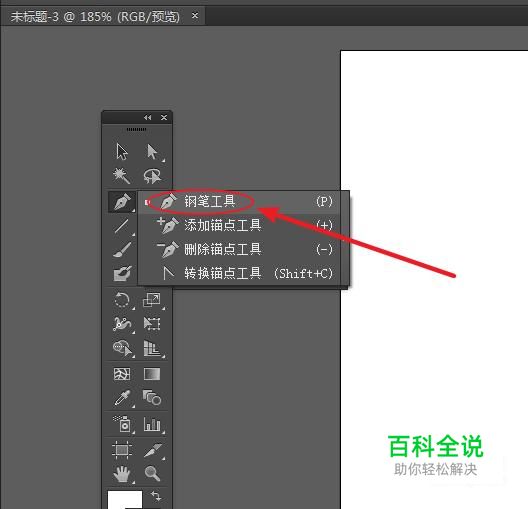Choose 删除锚点工具 from the flyout
Image resolution: width=528 pixels, height=509 pixels.
point(239,249)
